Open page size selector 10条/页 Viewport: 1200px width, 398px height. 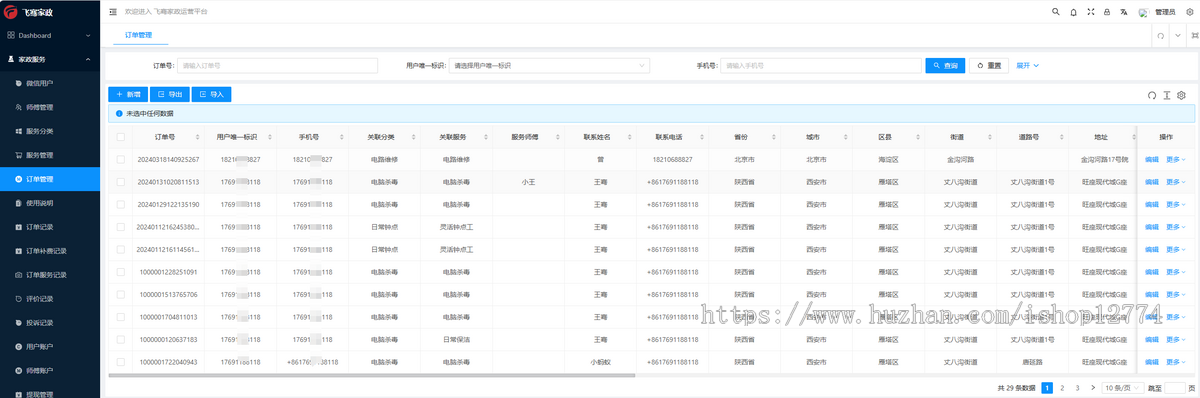click(1123, 387)
